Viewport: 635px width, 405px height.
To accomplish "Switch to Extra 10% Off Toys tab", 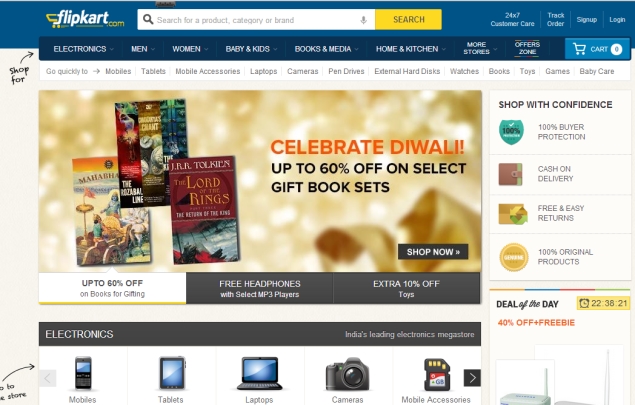I will 407,289.
